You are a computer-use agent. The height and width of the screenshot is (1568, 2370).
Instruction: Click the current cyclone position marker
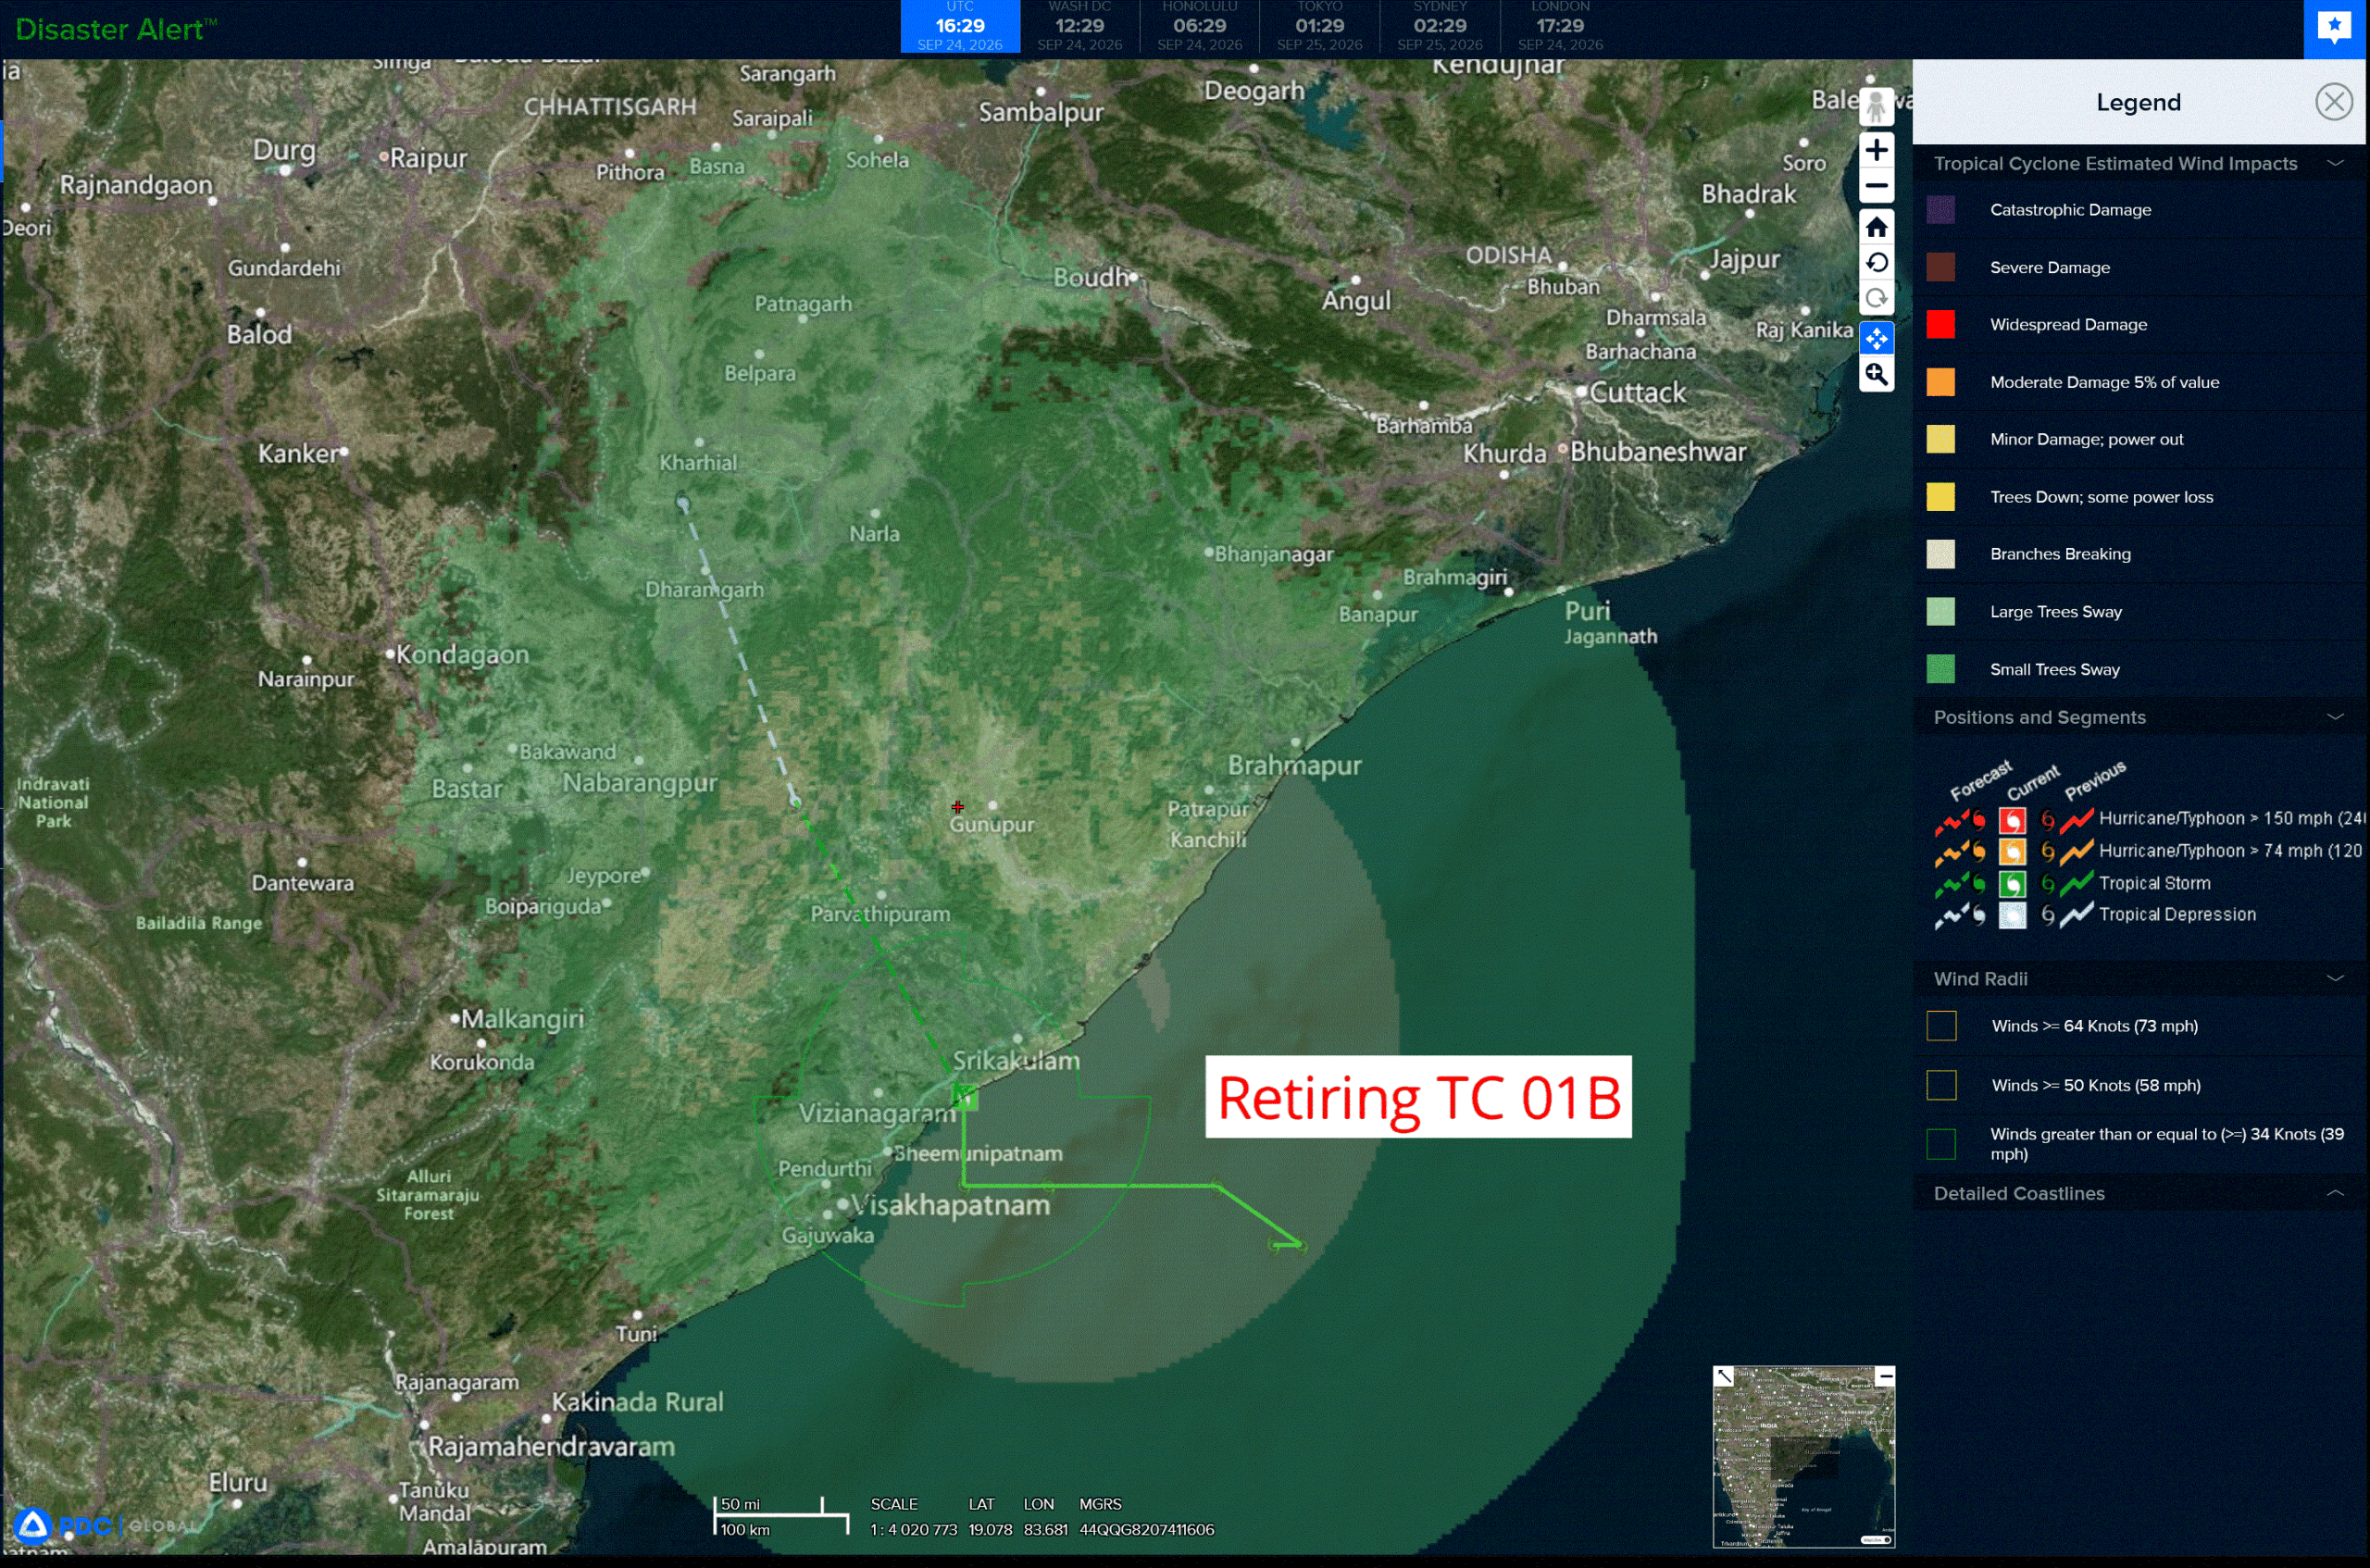click(x=964, y=1096)
